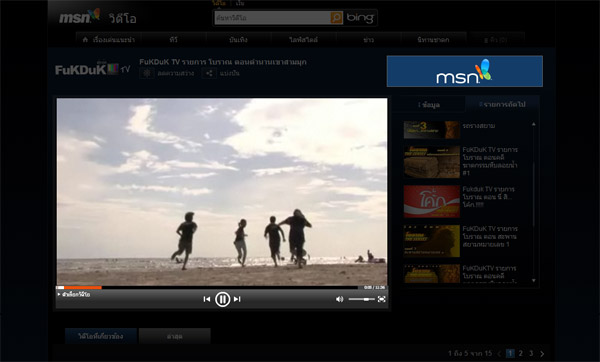The image size is (600, 362).
Task: Open the red Coke-style logo thumbnail
Action: 432,201
